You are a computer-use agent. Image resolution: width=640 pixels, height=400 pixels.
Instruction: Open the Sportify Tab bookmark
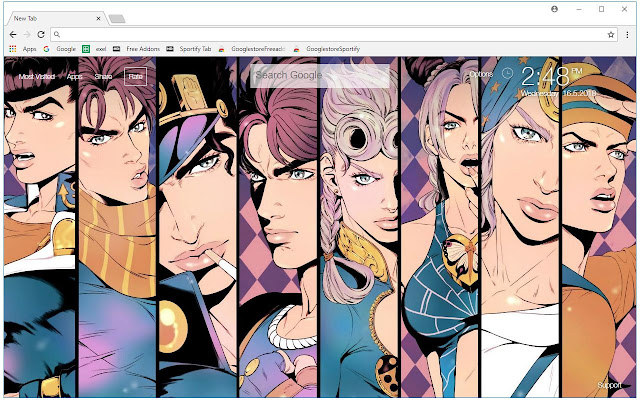pyautogui.click(x=189, y=49)
